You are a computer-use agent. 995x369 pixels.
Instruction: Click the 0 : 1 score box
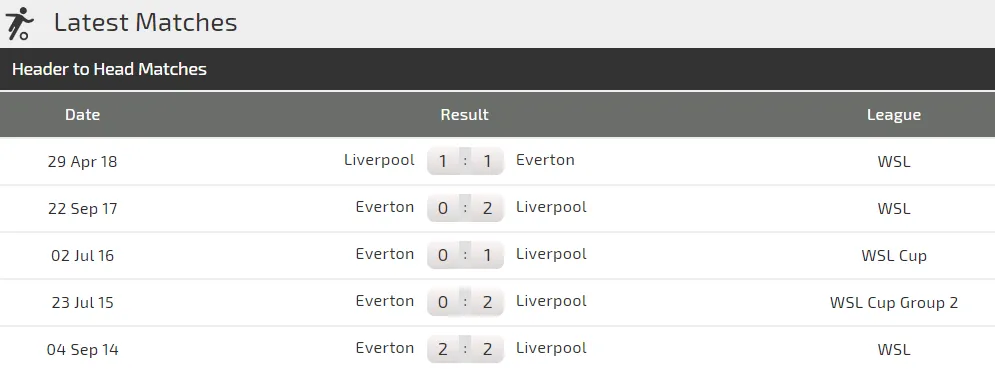tap(465, 255)
